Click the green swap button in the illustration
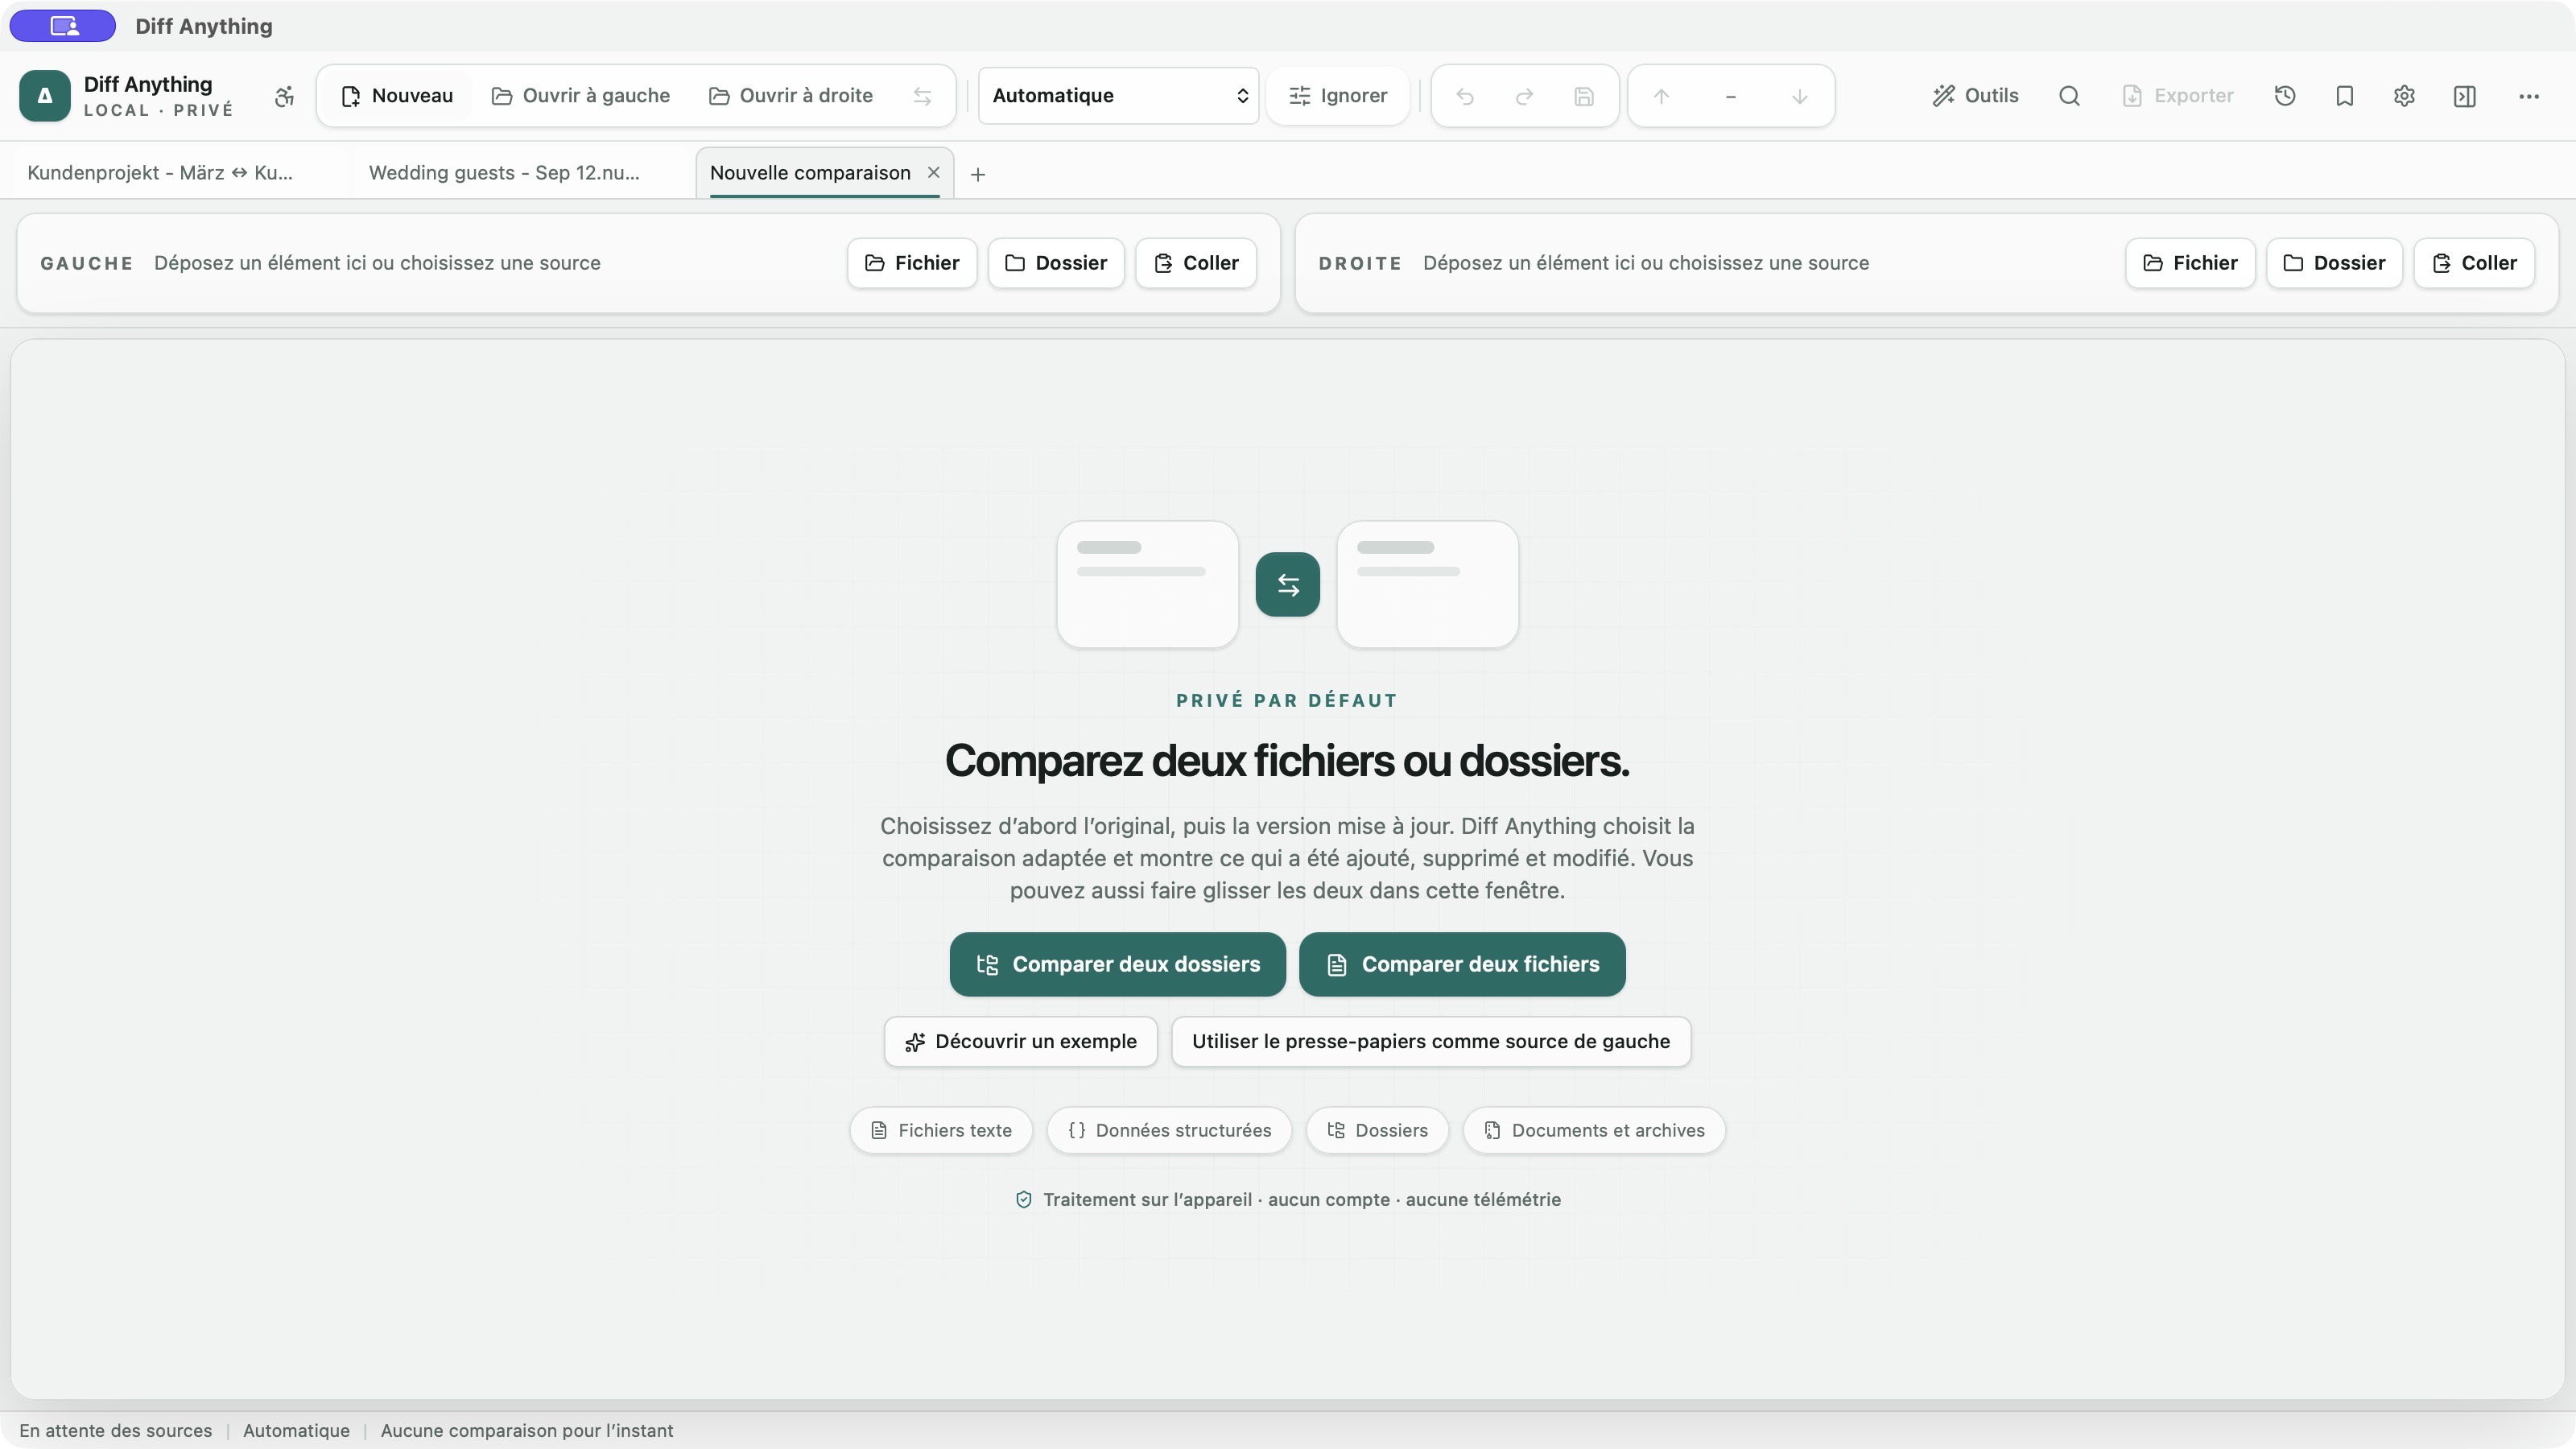 [1287, 584]
